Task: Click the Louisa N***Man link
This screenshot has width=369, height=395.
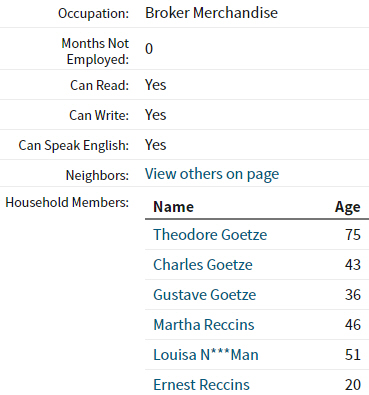Action: [x=206, y=355]
